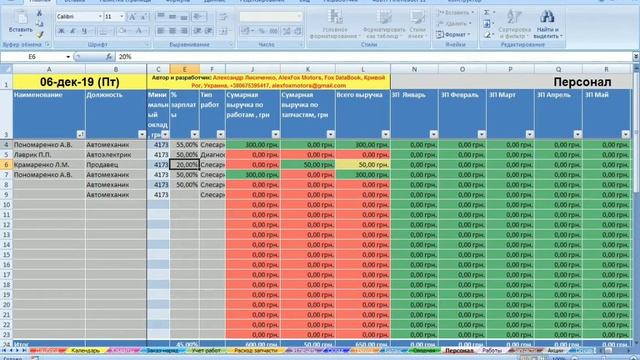This screenshot has width=640, height=360.
Task: Decrease cell indent
Action: 198,31
